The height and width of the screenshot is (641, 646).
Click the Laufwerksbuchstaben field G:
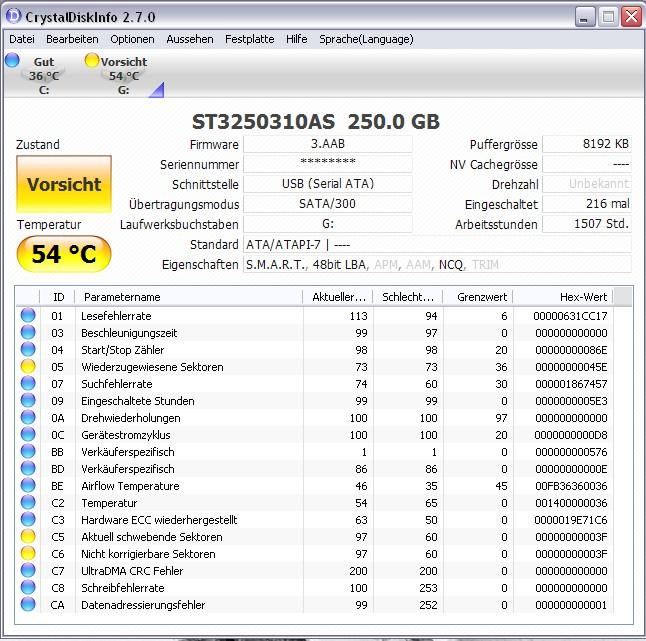coord(328,224)
